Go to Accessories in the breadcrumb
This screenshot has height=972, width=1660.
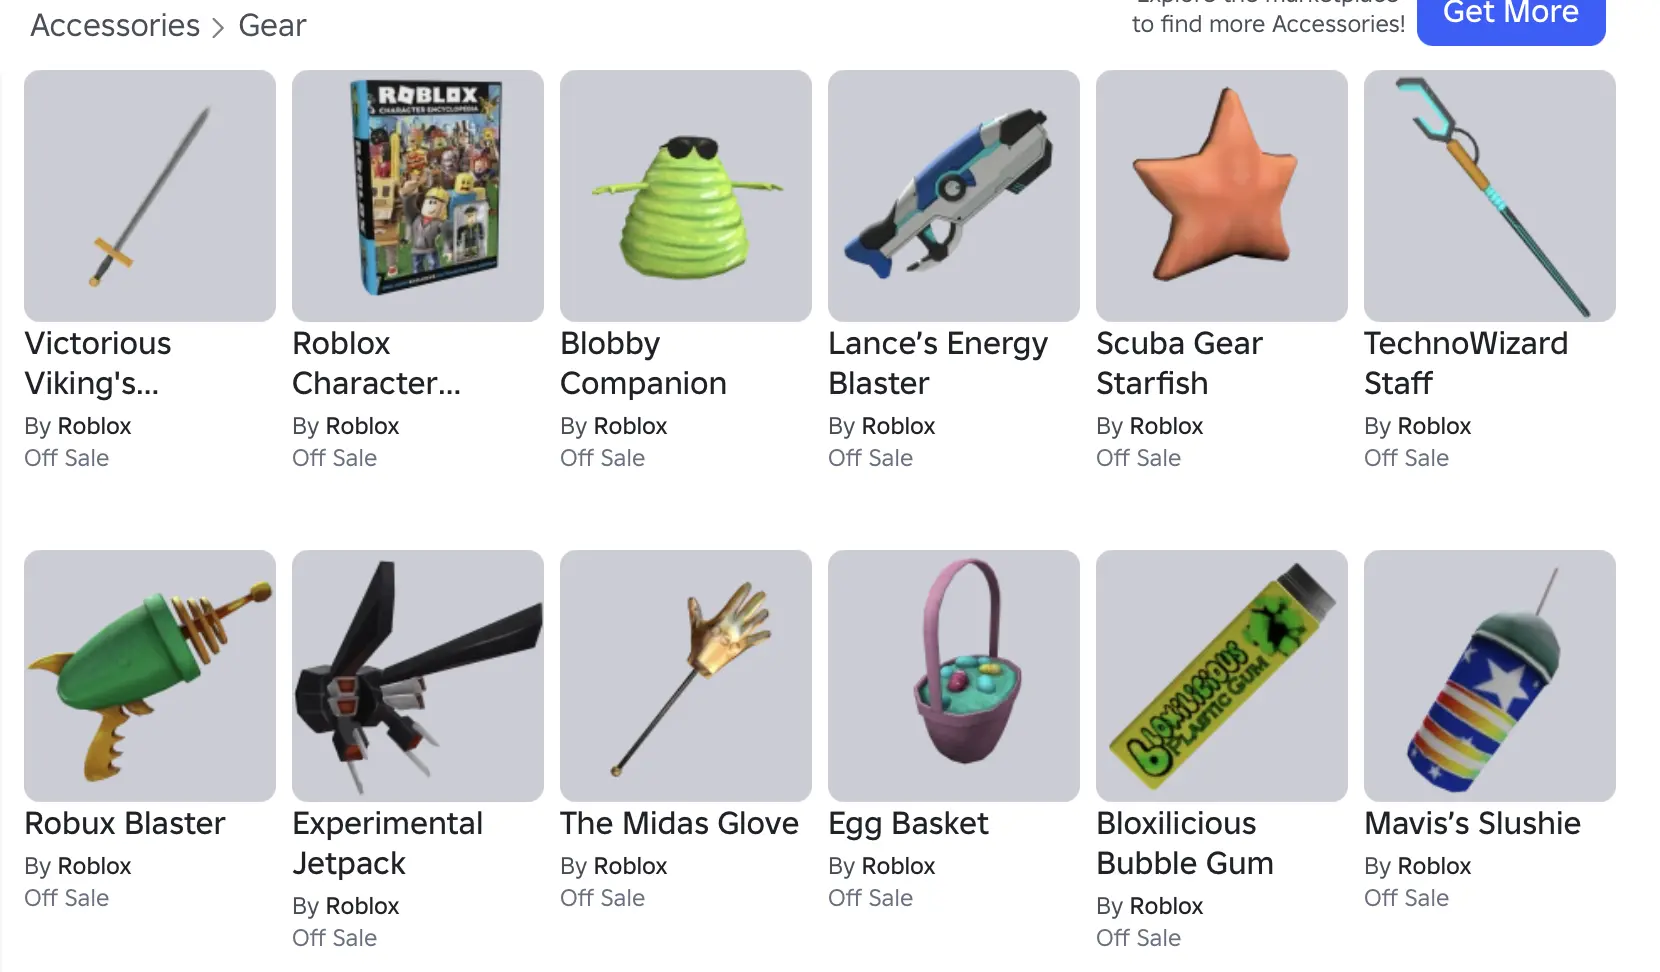coord(115,25)
